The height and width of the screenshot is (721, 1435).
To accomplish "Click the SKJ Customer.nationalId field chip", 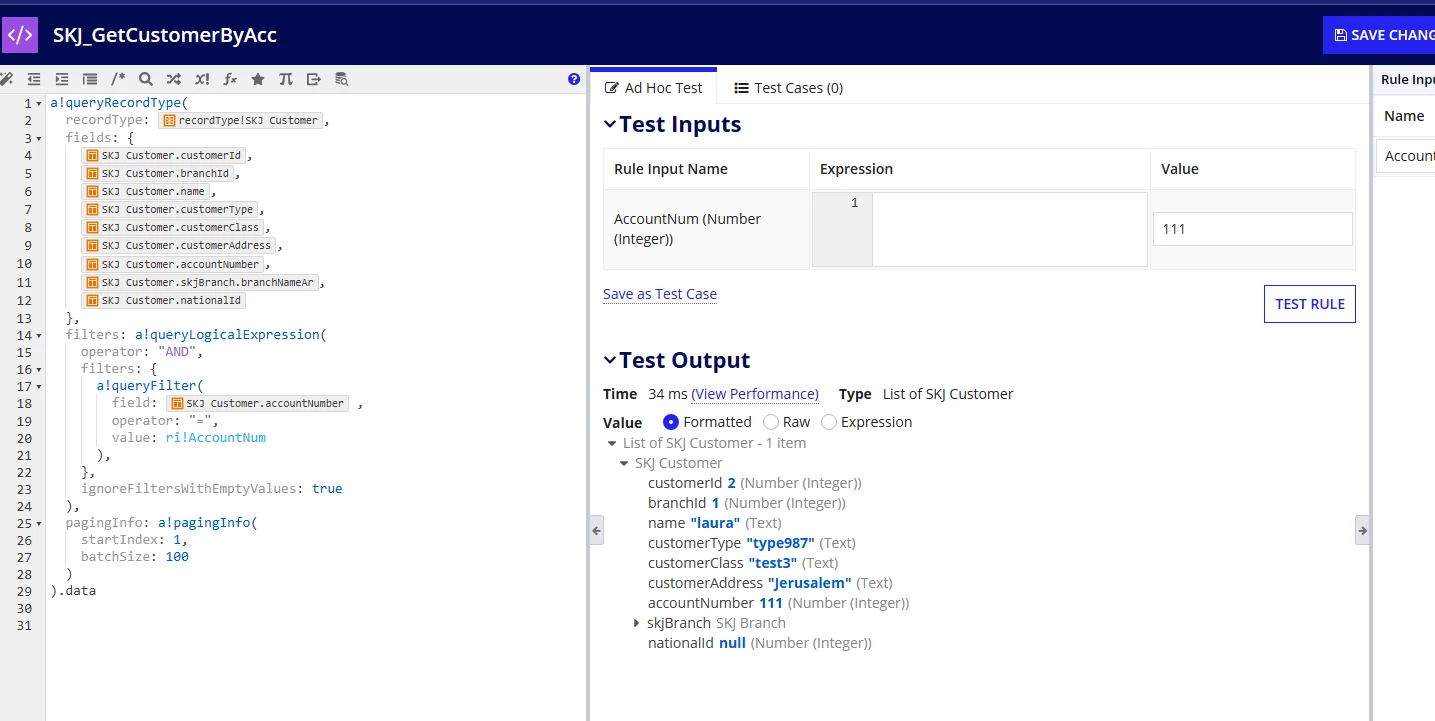I will 164,300.
